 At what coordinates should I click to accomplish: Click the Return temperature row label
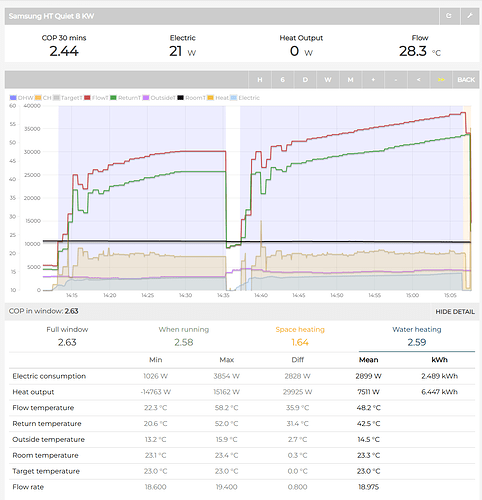(47, 424)
